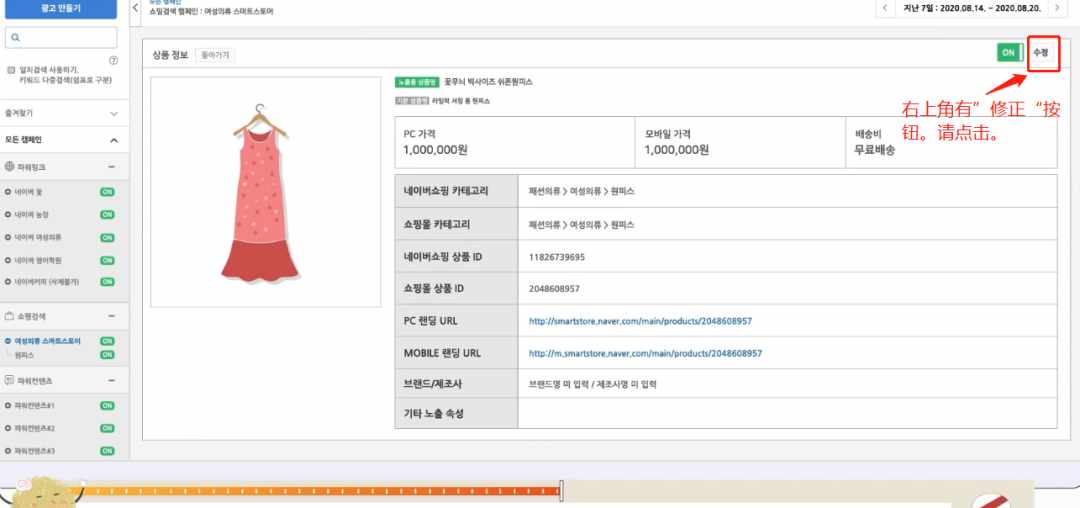Select 네이버 꽃 campaign in sidebar
1080x508 pixels.
[x=28, y=192]
